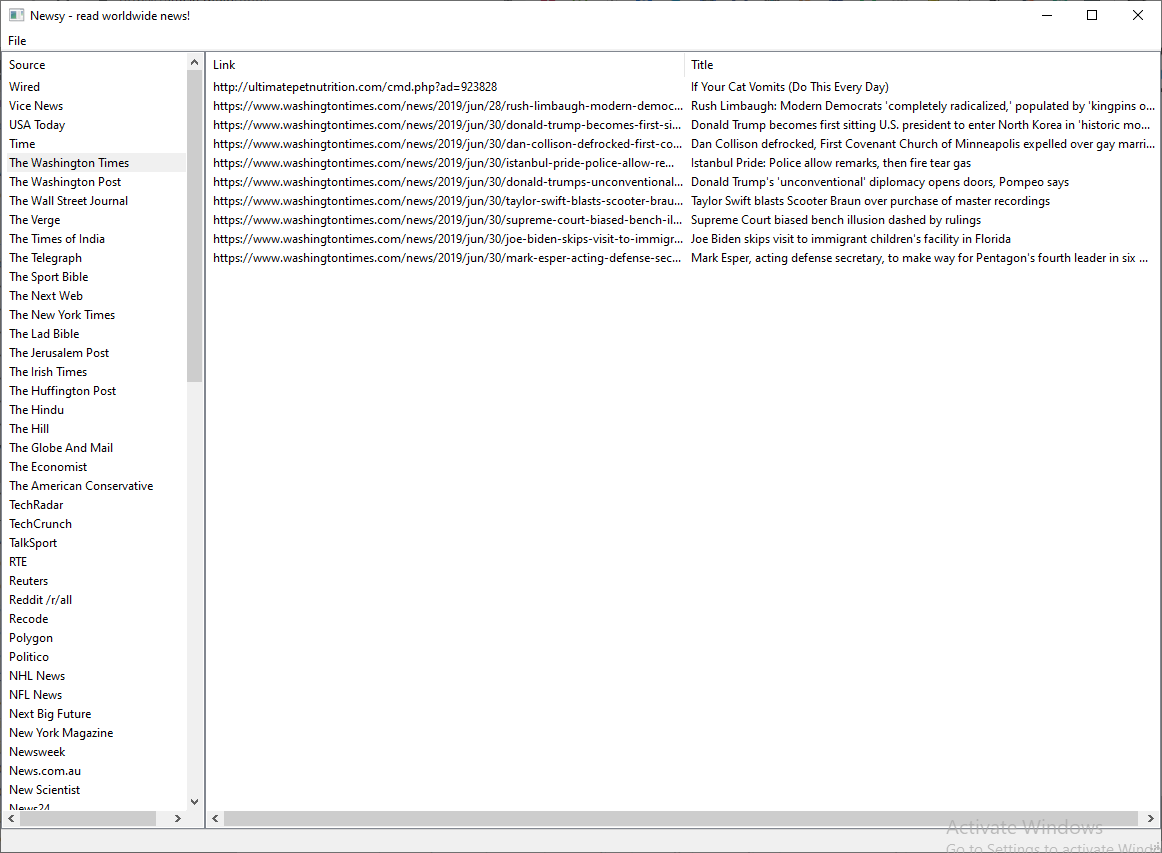Select New Scientist source
Screen dimensions: 1162x853
[44, 791]
